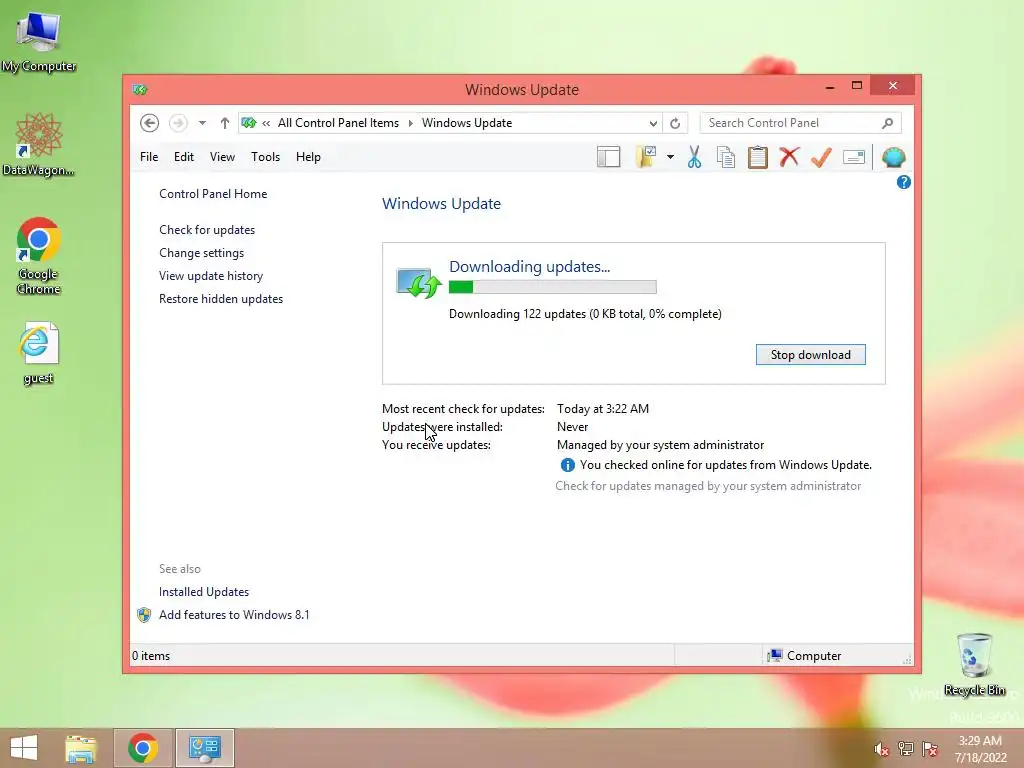Image resolution: width=1024 pixels, height=768 pixels.
Task: Click the Action Center flag icon
Action: 930,749
